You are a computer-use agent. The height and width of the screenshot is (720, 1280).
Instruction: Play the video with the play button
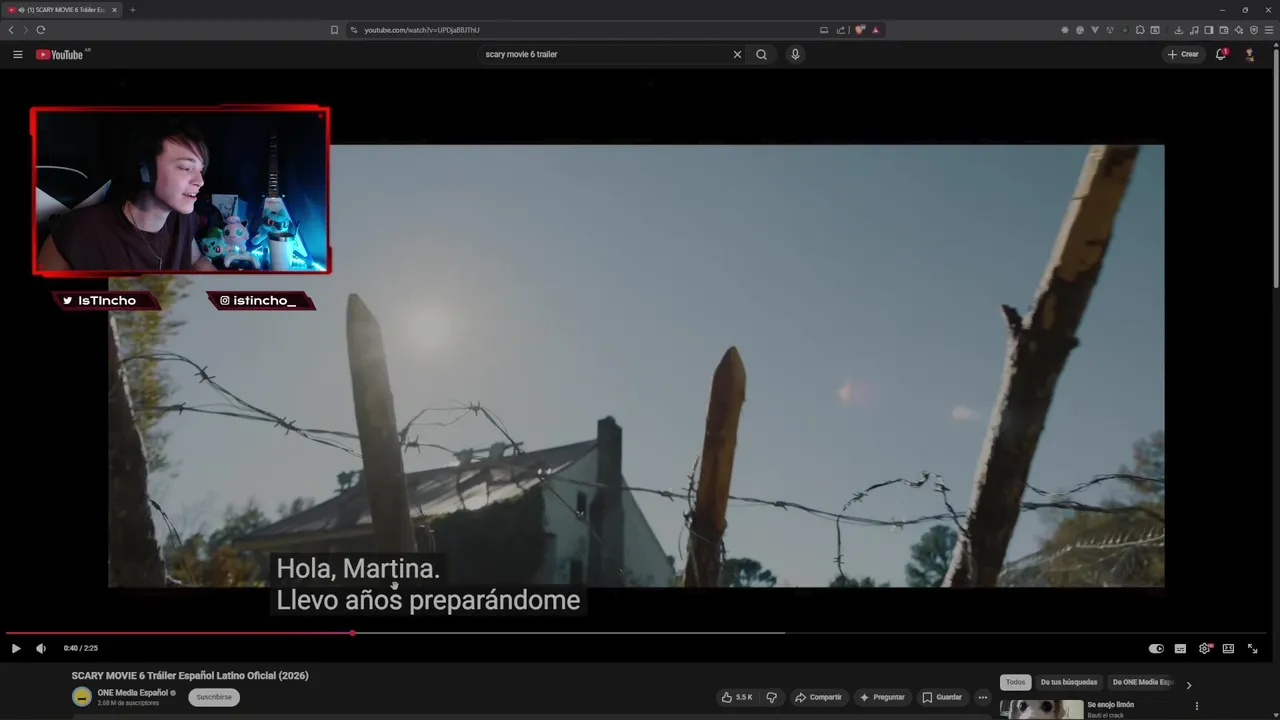pyautogui.click(x=16, y=648)
